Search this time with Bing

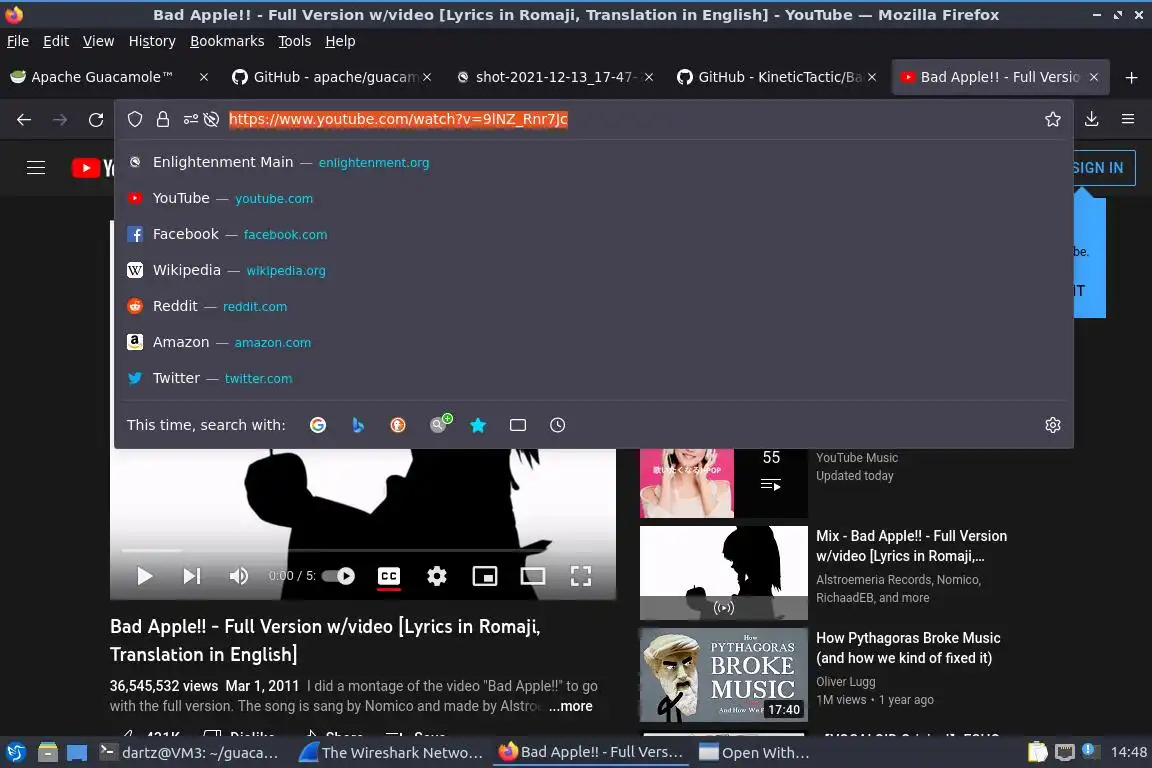(x=358, y=425)
